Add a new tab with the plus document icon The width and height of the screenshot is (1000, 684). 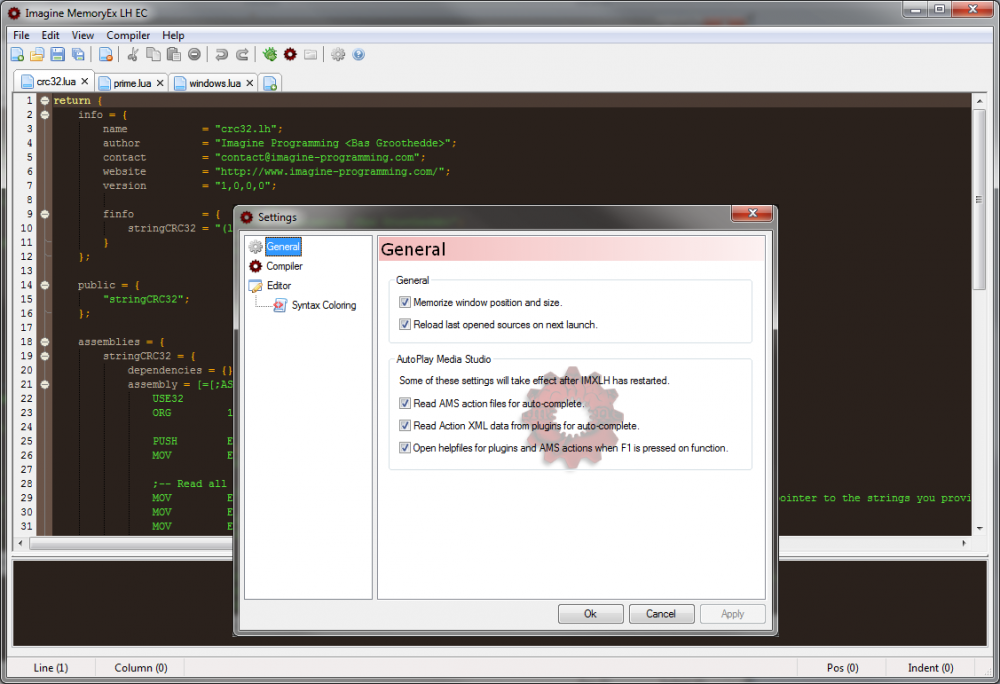pos(270,84)
